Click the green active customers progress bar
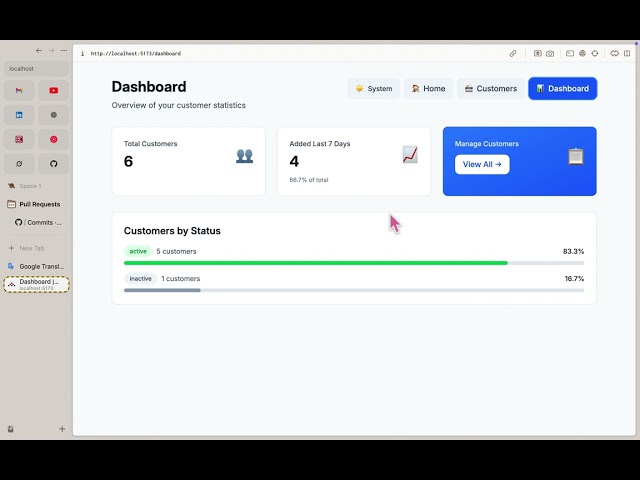 (316, 263)
